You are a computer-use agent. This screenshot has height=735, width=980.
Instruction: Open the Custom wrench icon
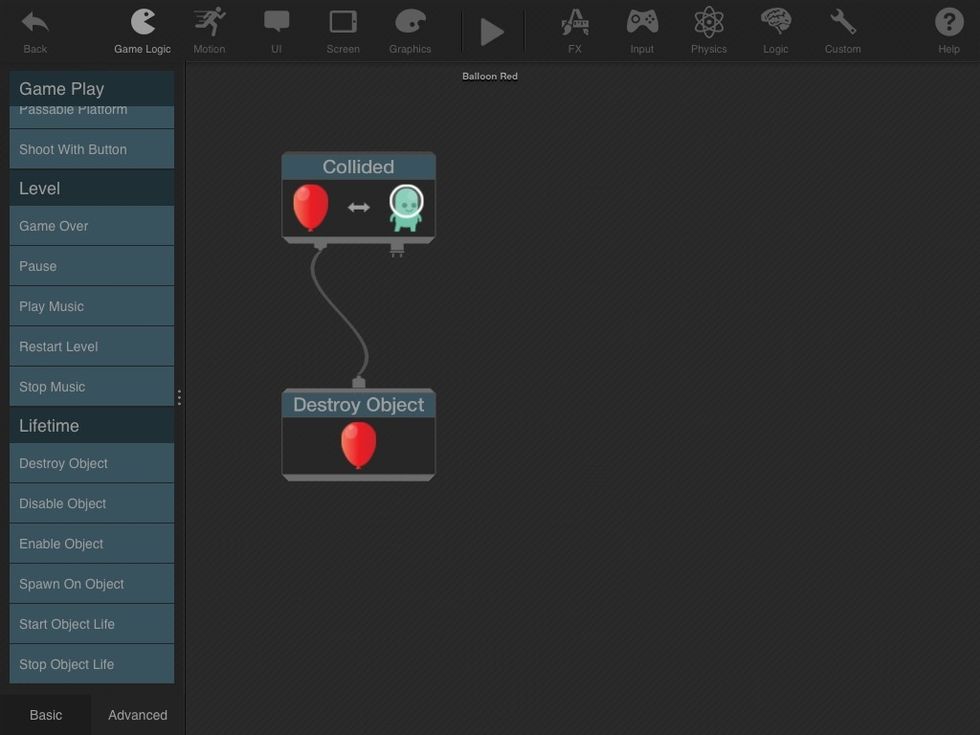point(843,23)
